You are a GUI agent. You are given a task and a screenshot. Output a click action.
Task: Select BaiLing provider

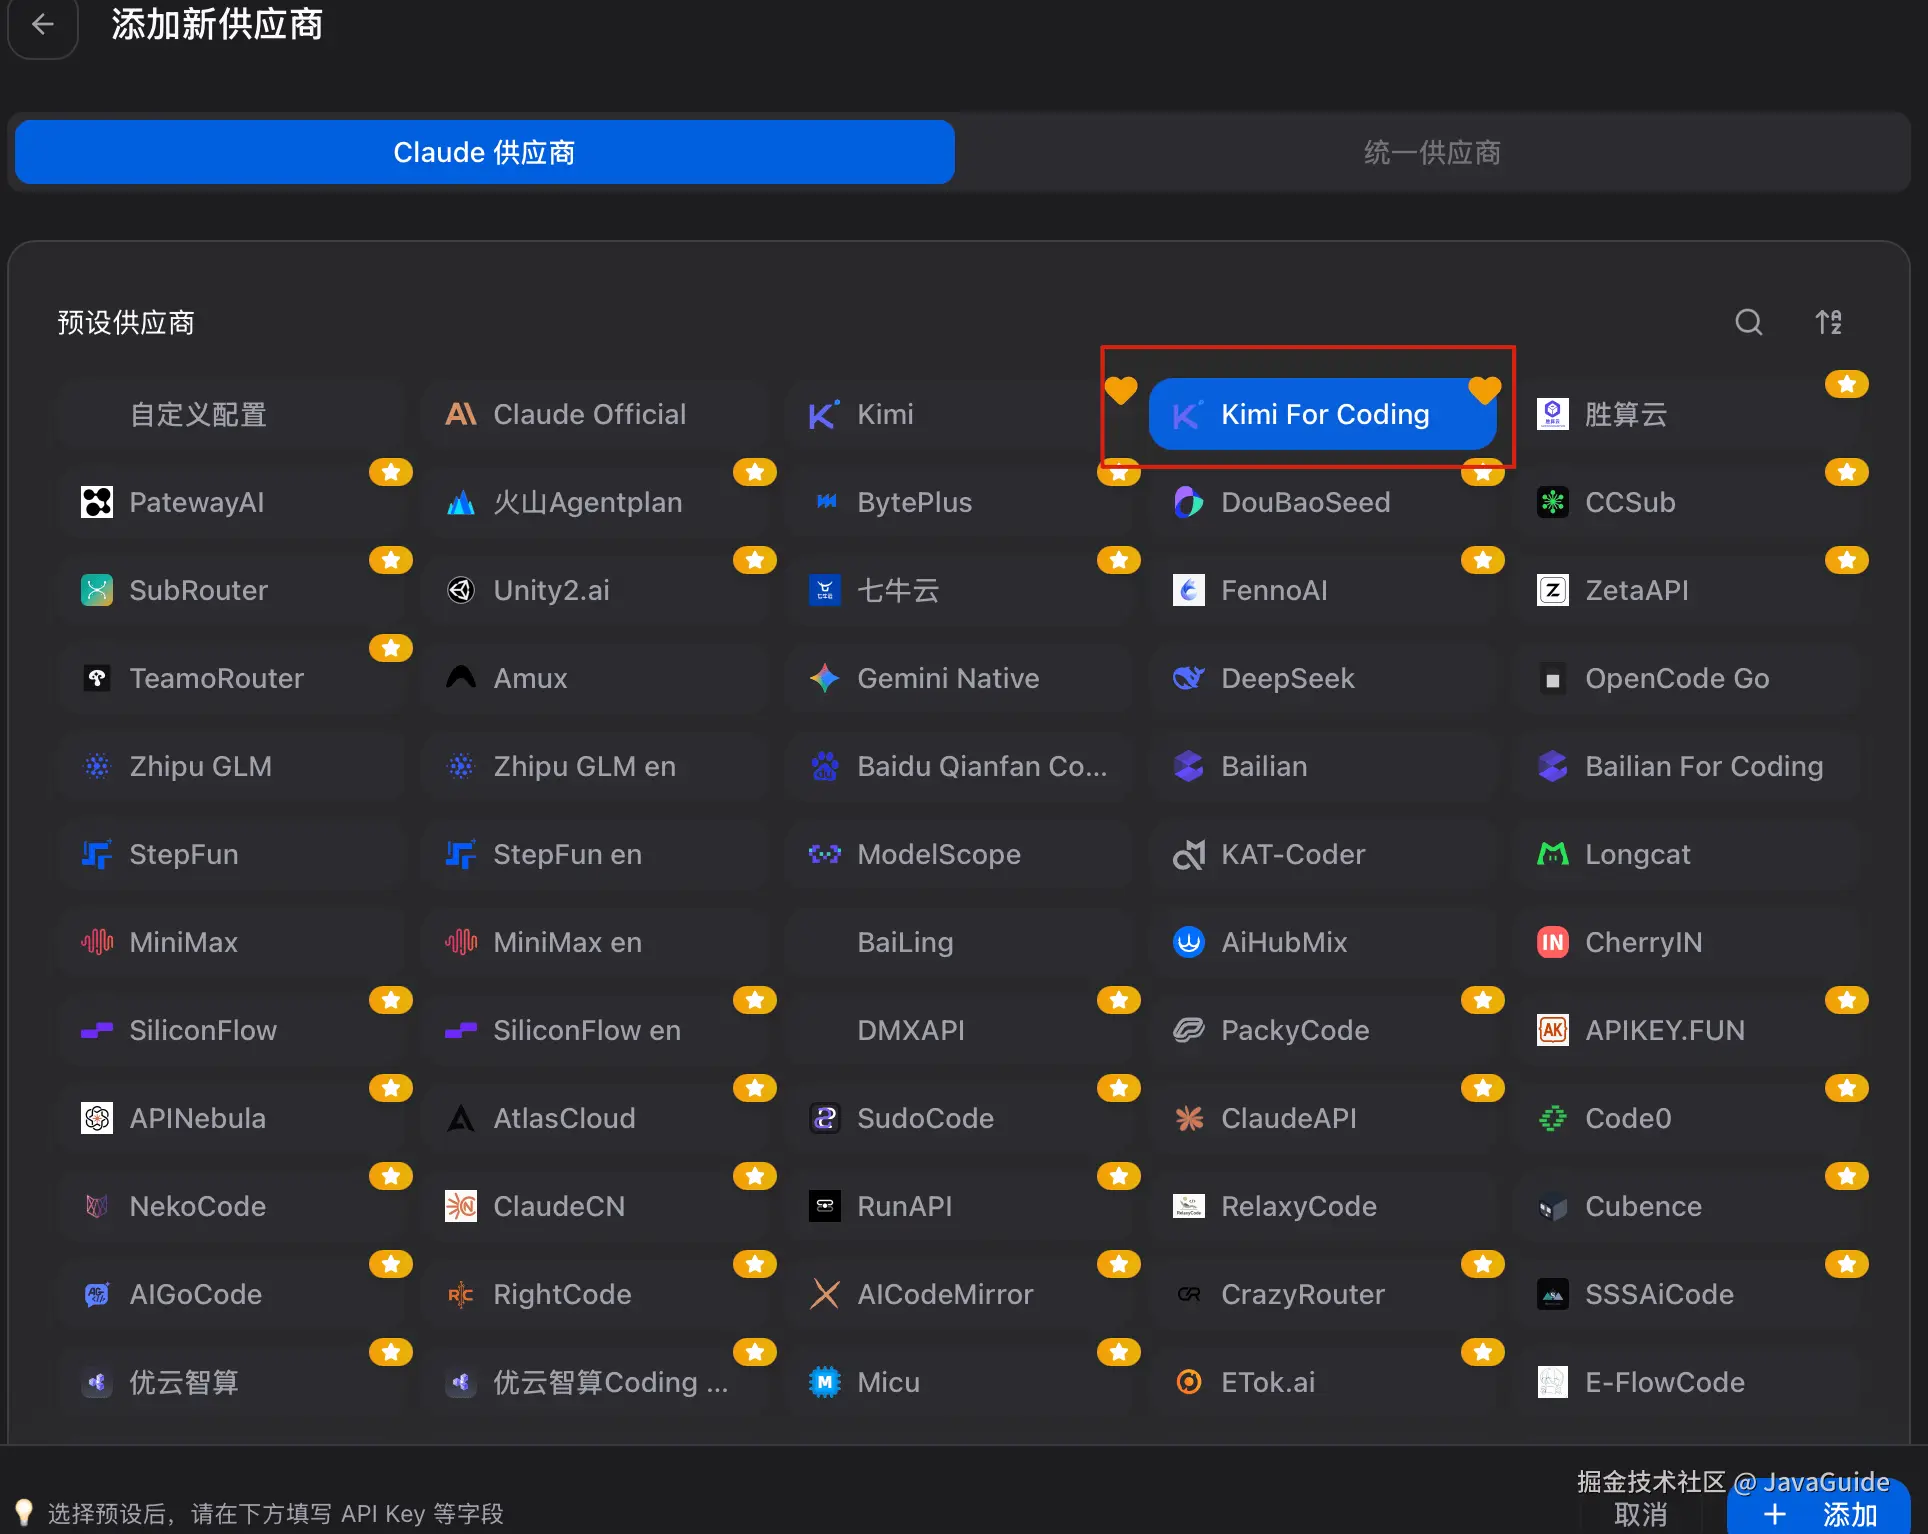(x=960, y=942)
